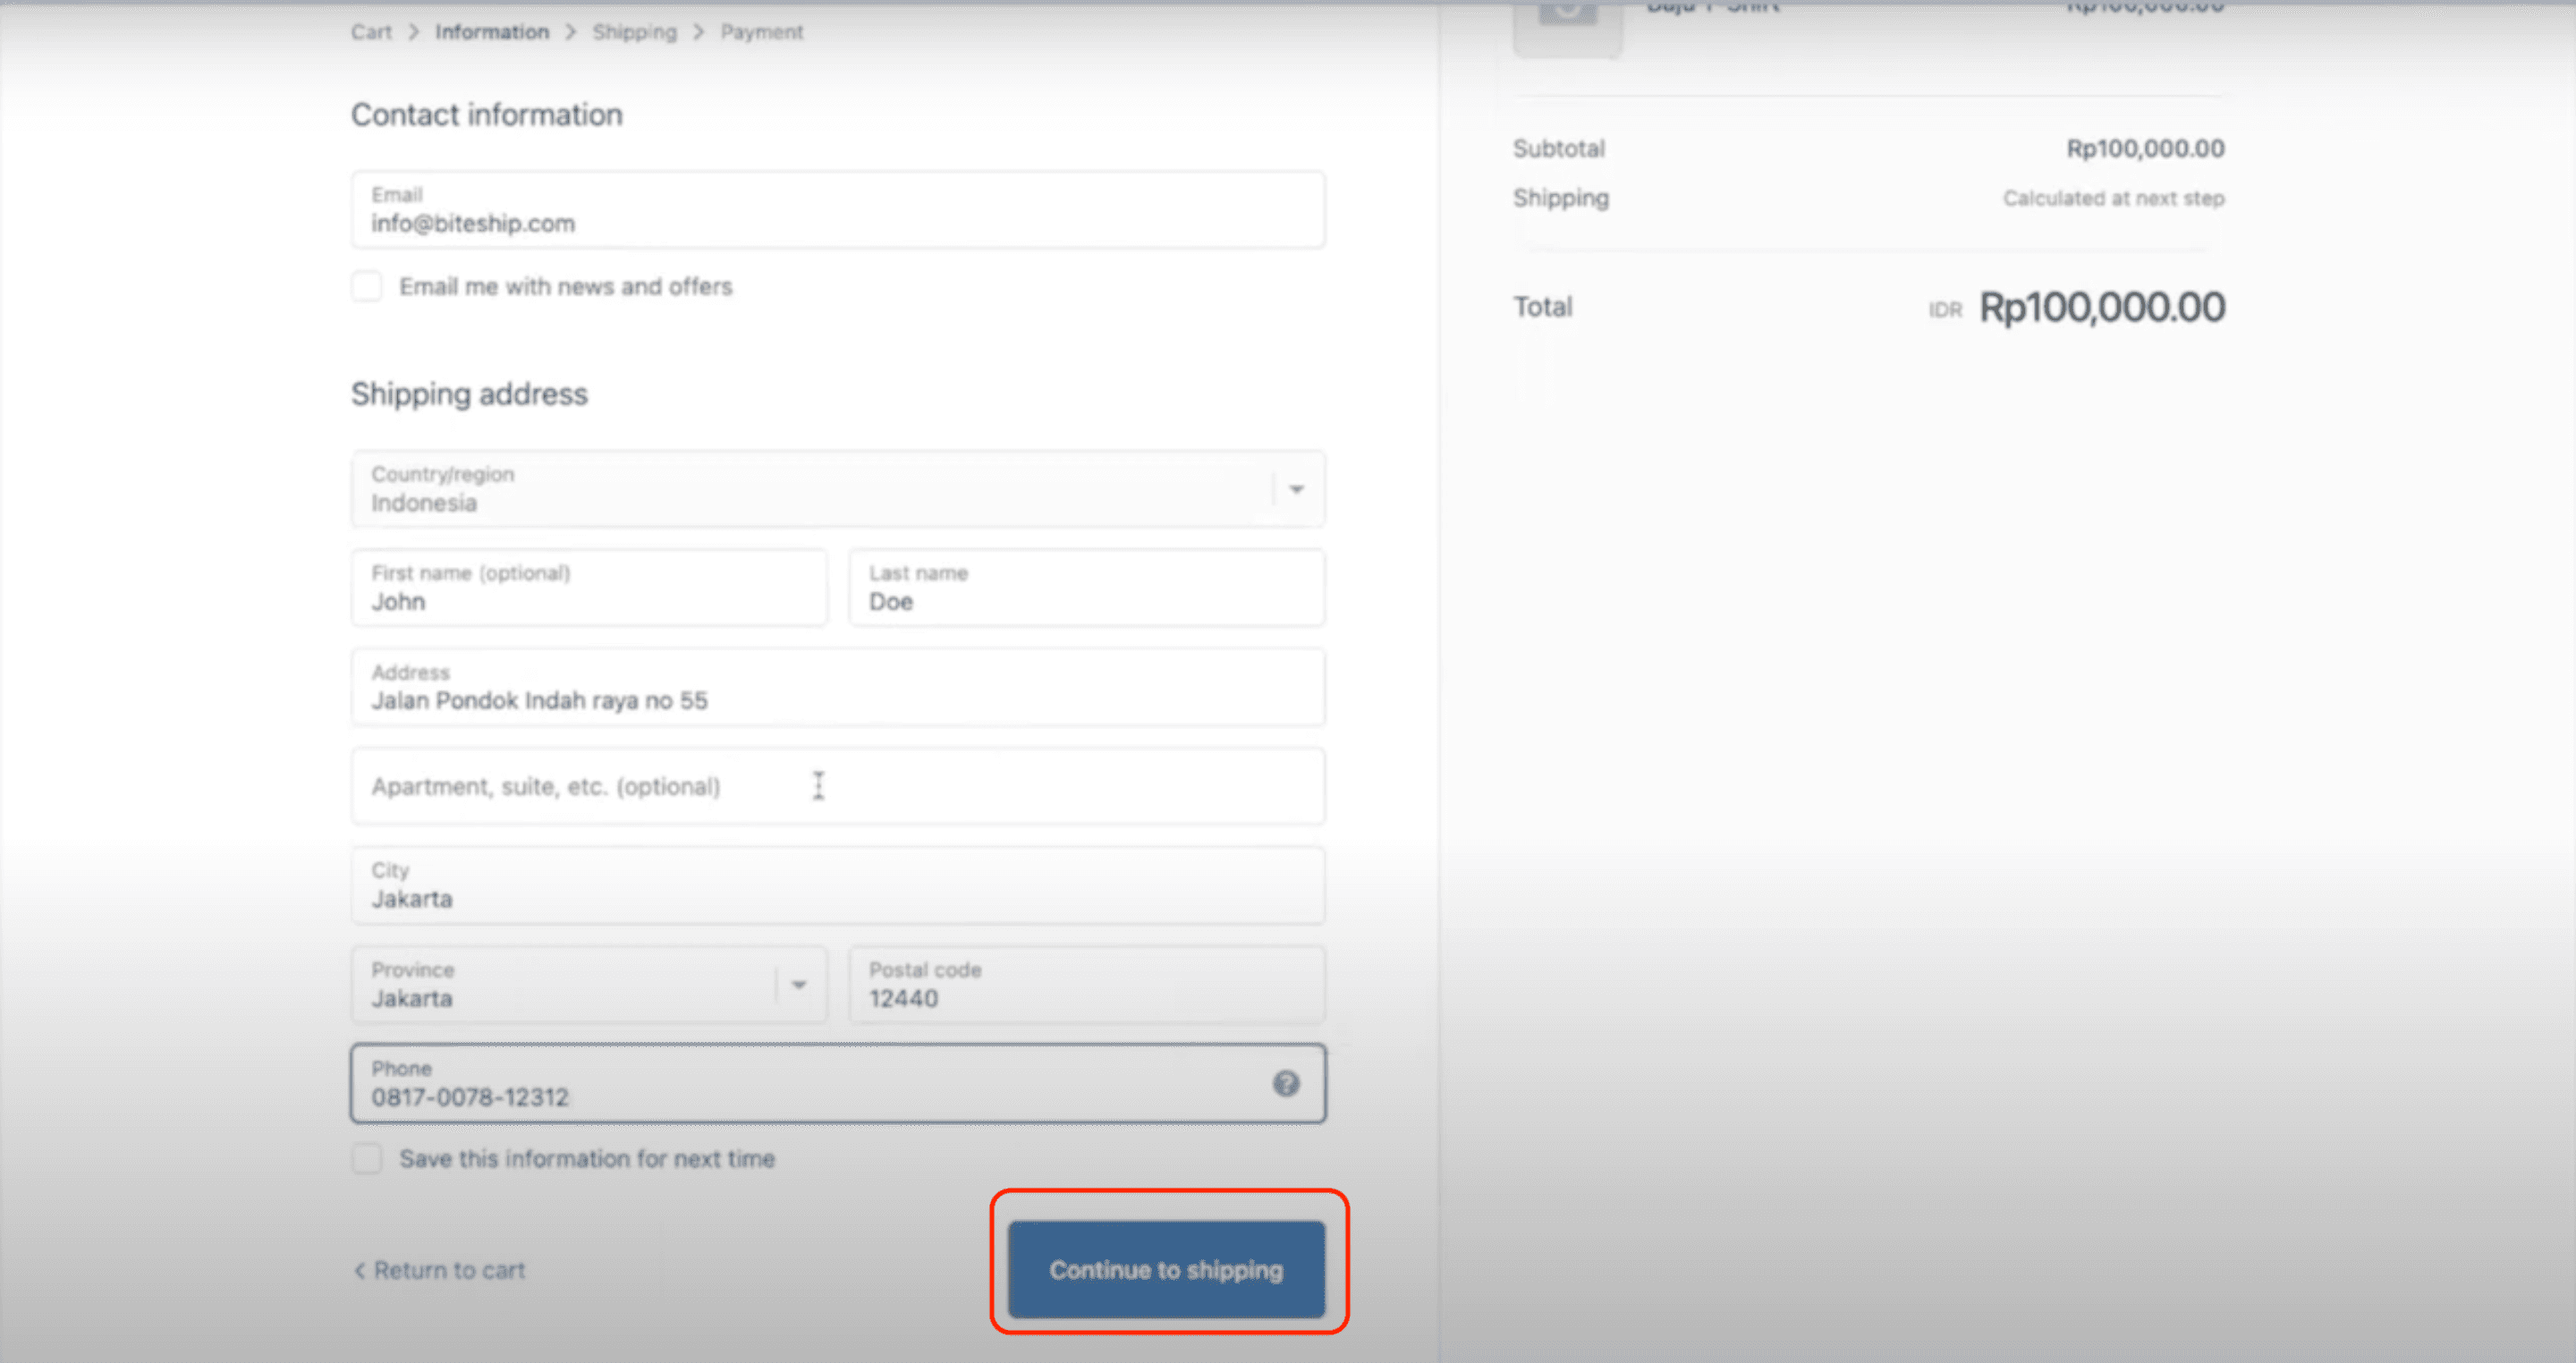Focus the Last name field
This screenshot has width=2576, height=1363.
(x=1087, y=588)
